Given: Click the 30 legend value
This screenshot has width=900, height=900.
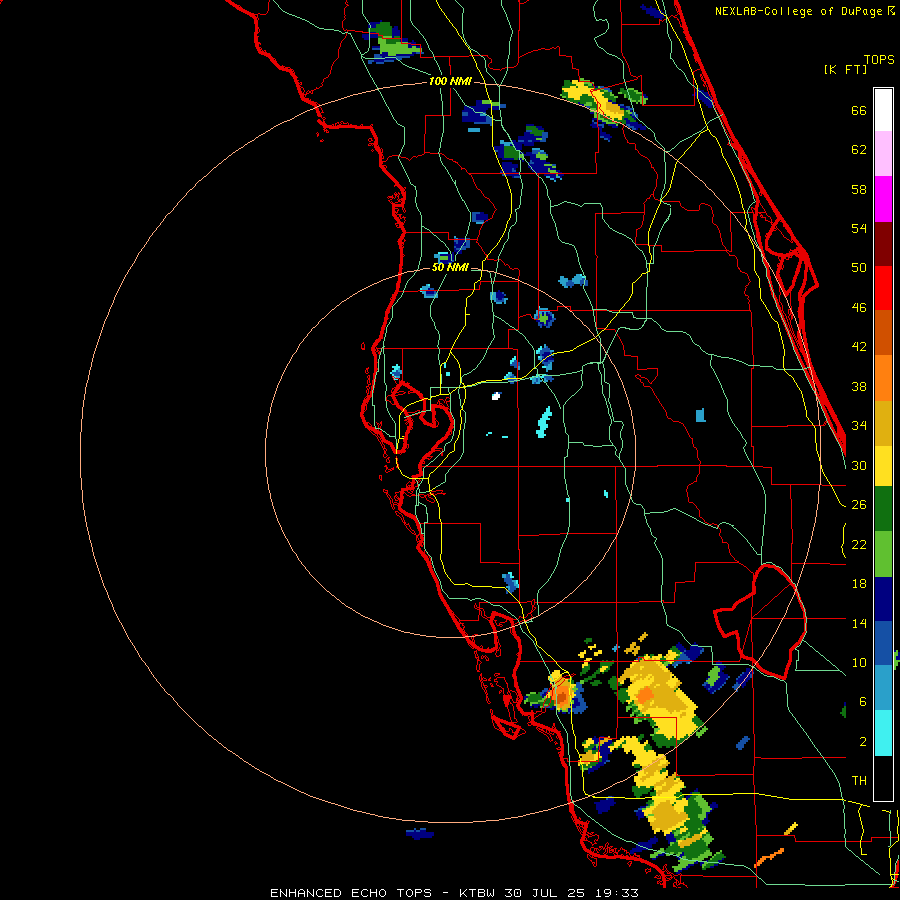Looking at the screenshot, I should (x=859, y=465).
